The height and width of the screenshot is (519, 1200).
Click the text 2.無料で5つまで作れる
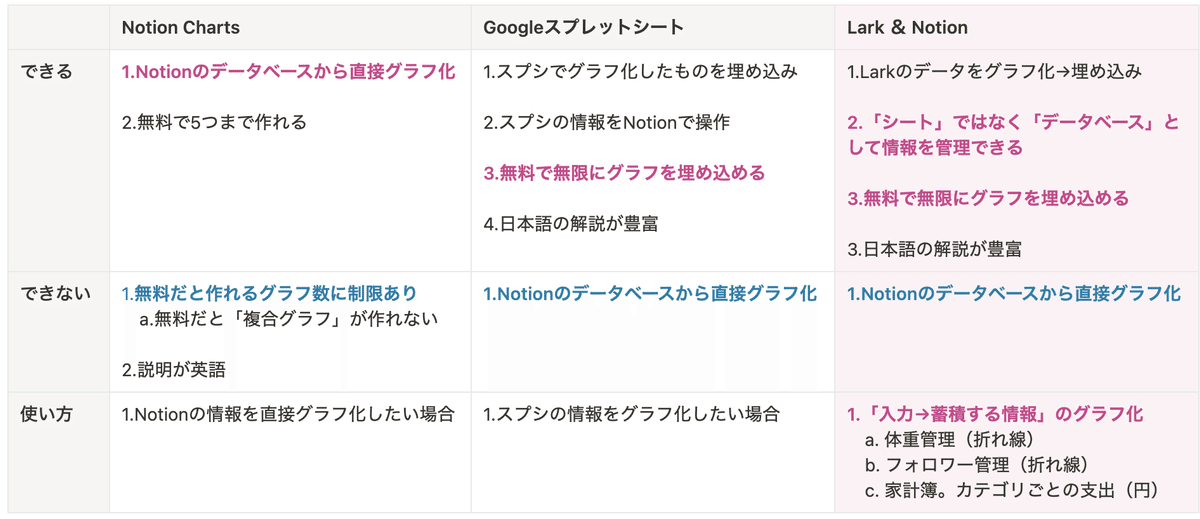[214, 123]
